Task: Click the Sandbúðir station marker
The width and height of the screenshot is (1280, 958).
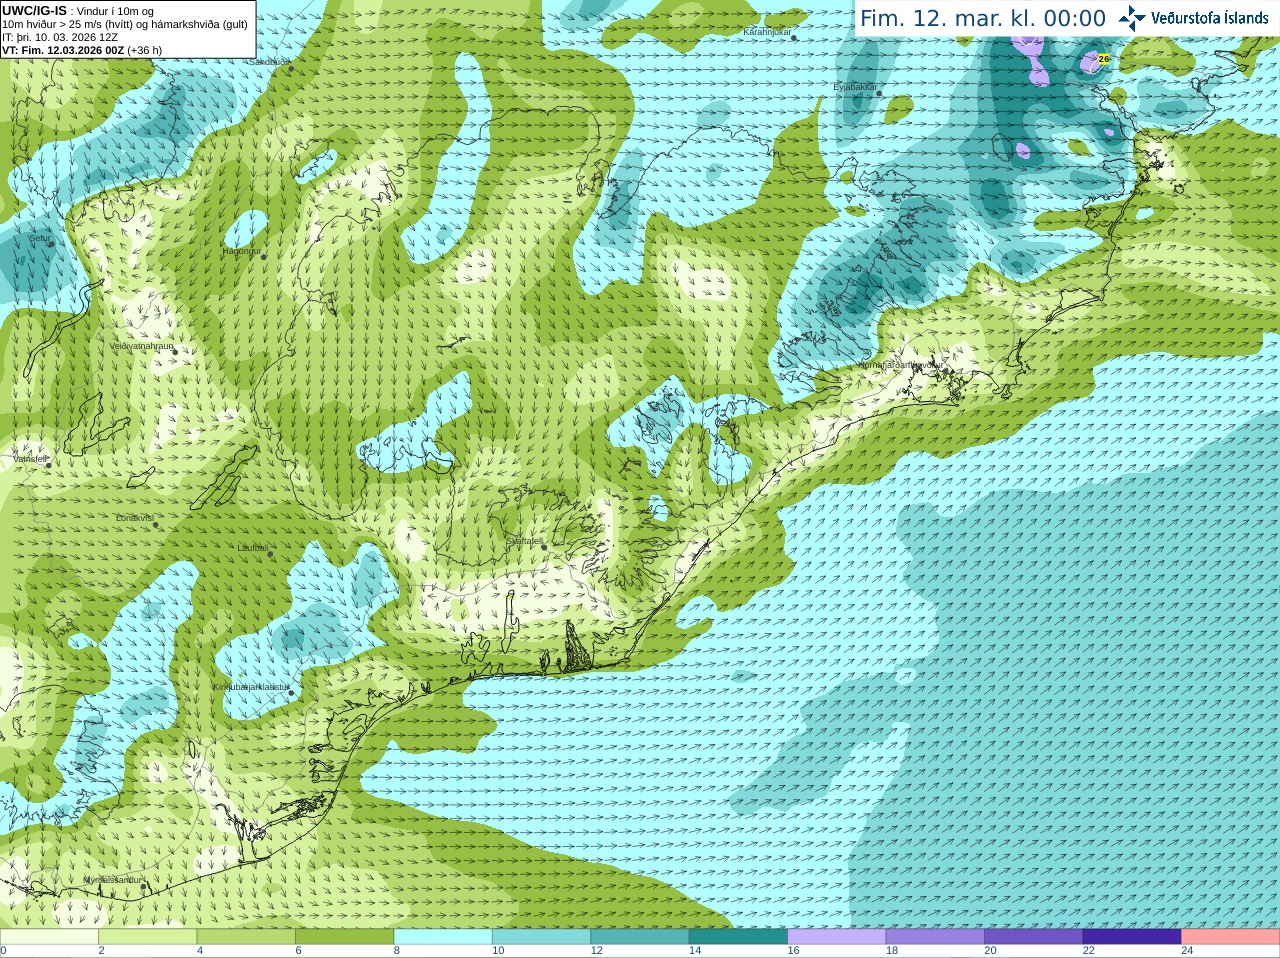Action: pyautogui.click(x=291, y=68)
